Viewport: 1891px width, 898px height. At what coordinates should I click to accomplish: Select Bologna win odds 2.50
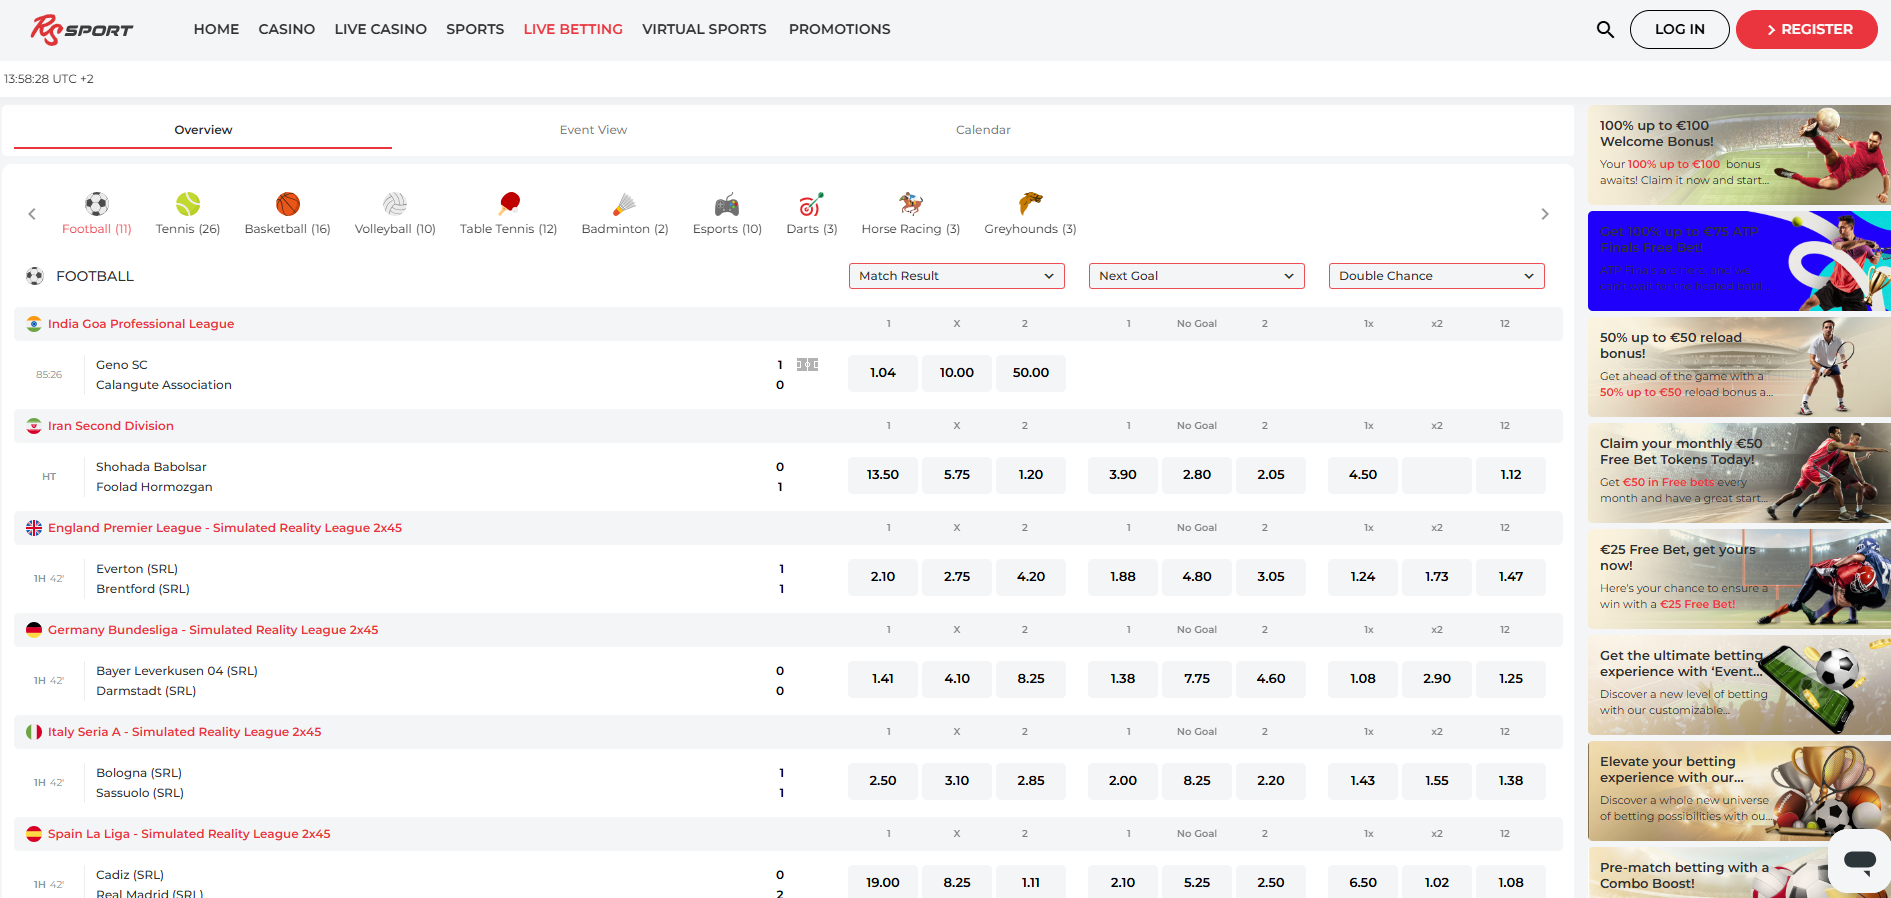(x=883, y=781)
